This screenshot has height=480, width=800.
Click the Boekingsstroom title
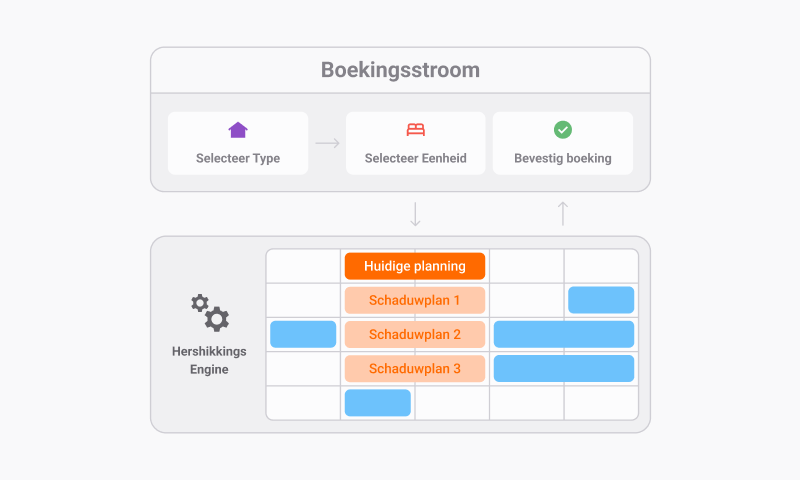(x=400, y=70)
